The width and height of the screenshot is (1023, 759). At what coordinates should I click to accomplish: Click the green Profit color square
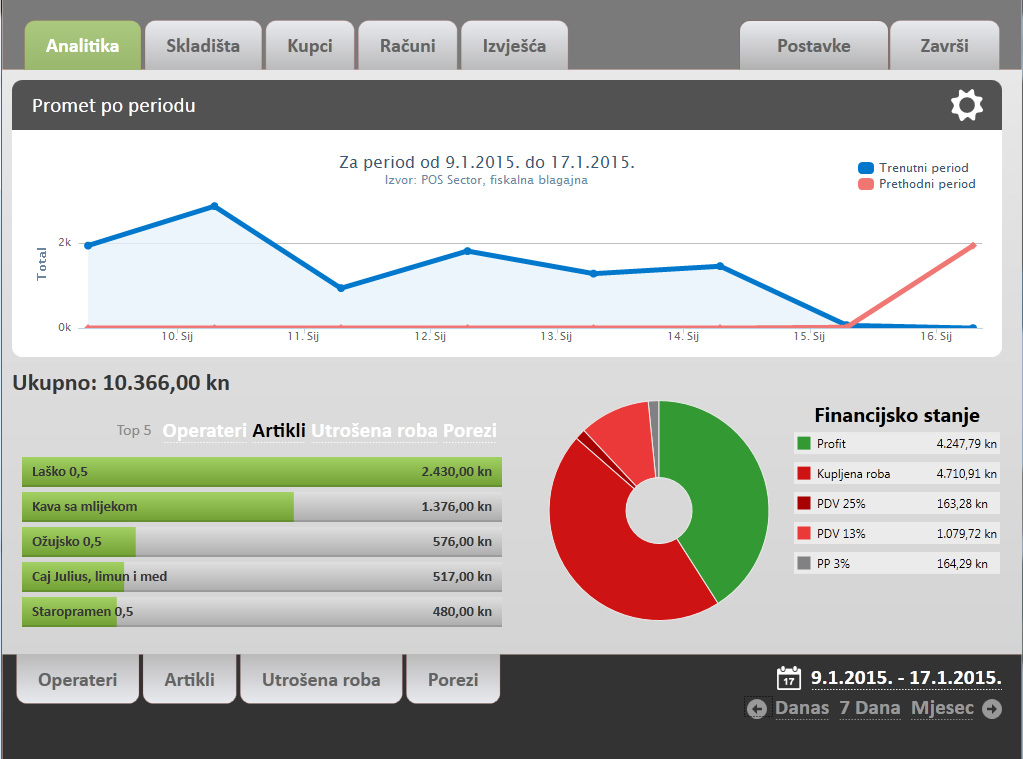click(804, 444)
